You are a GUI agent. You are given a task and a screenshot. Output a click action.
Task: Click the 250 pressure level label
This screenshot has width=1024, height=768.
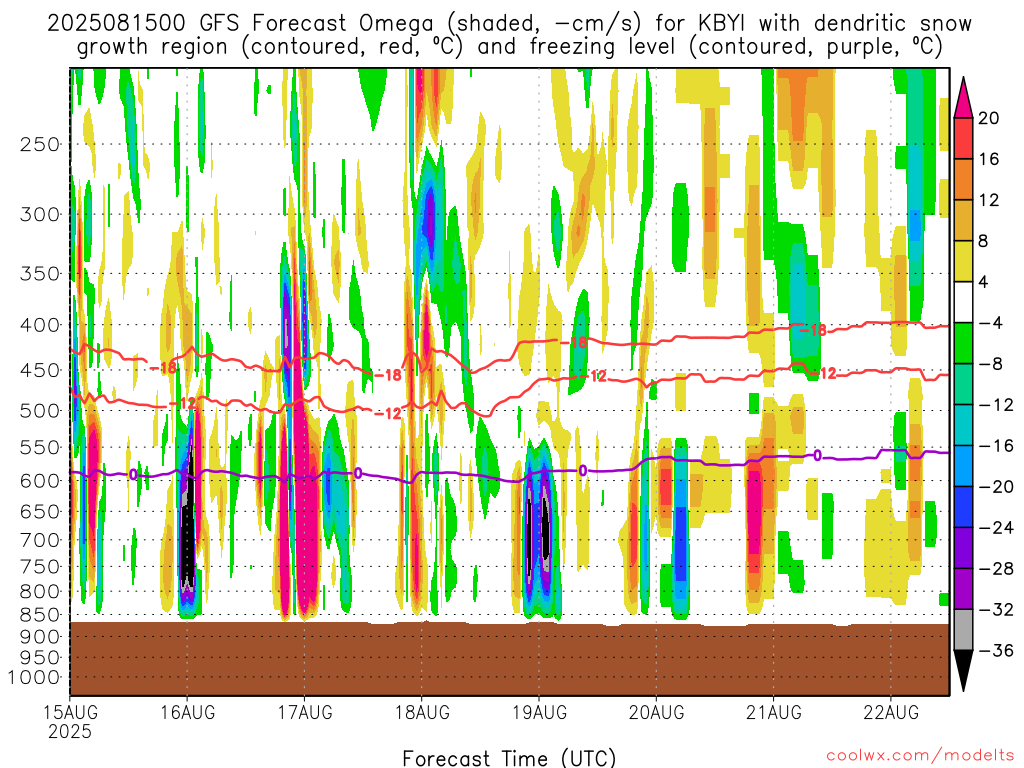40,144
